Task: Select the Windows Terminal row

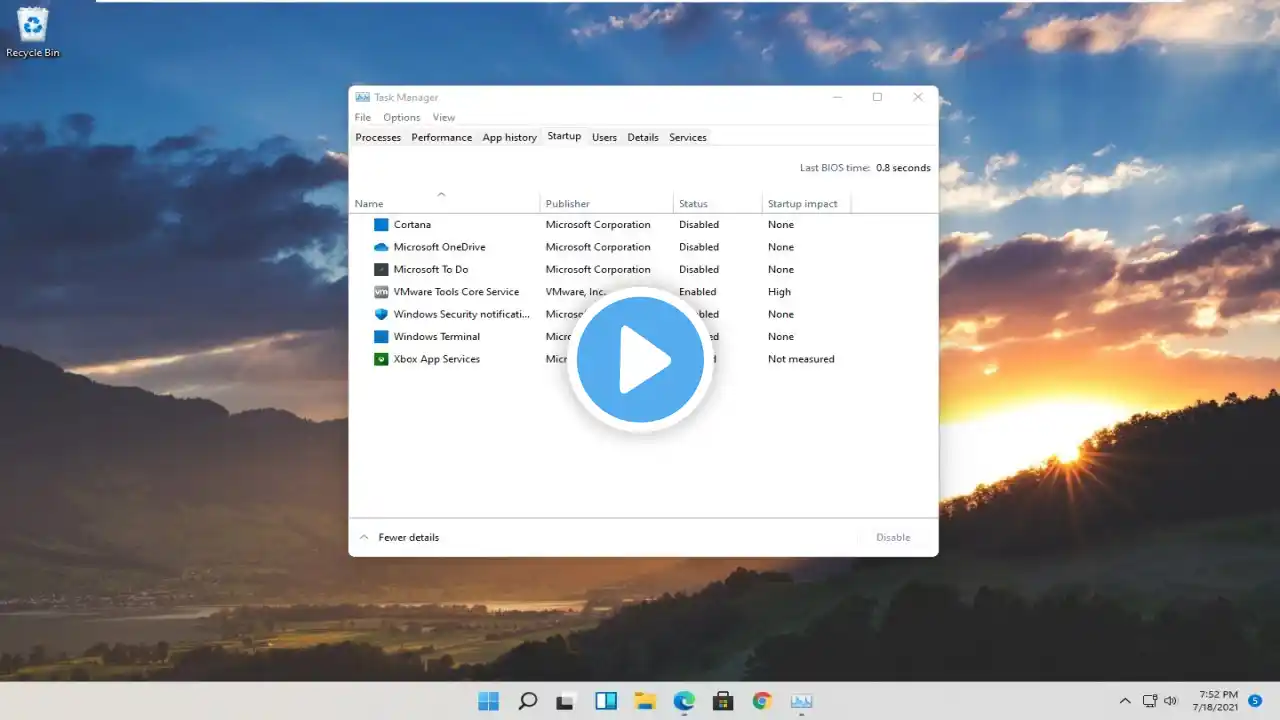Action: (x=436, y=337)
